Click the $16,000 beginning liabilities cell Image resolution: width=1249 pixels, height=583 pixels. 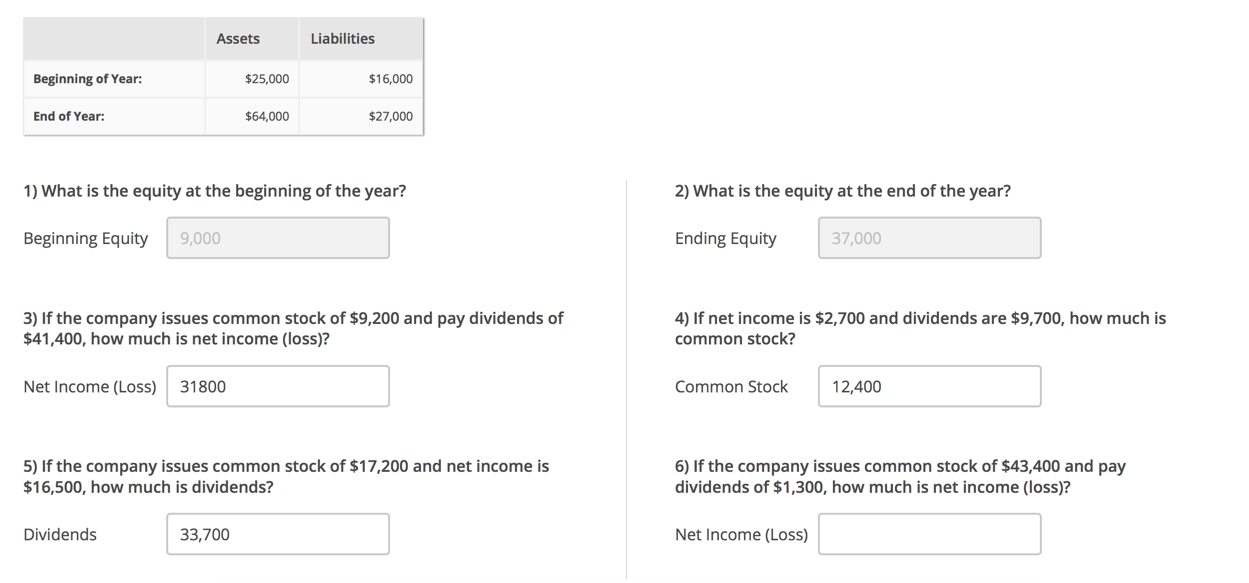[361, 79]
